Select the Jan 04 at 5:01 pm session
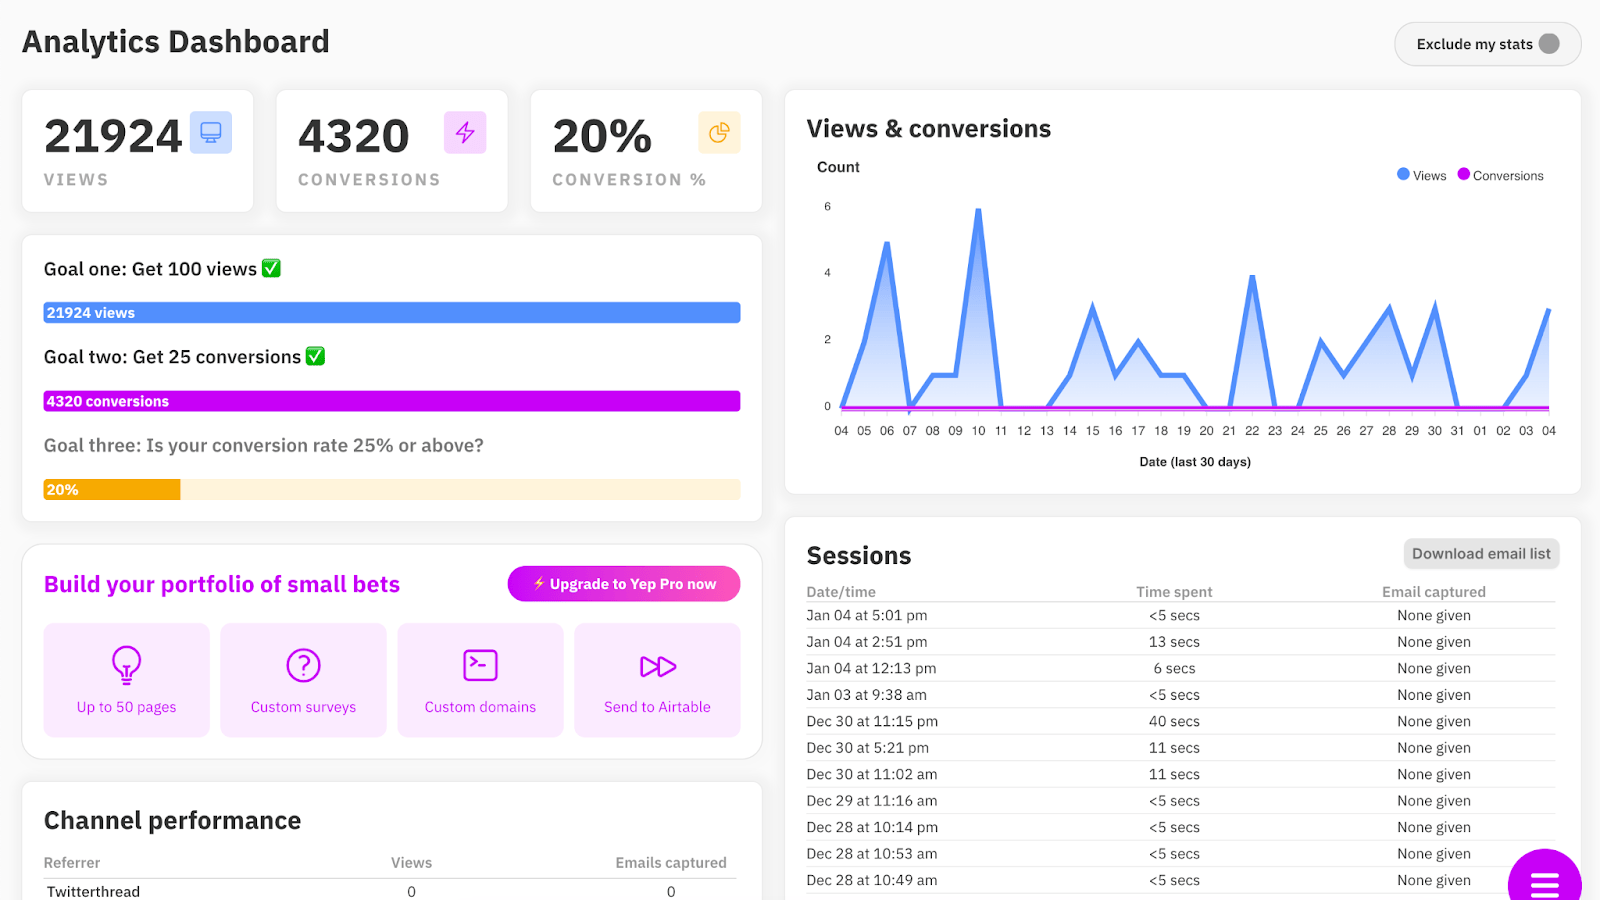 coord(866,616)
